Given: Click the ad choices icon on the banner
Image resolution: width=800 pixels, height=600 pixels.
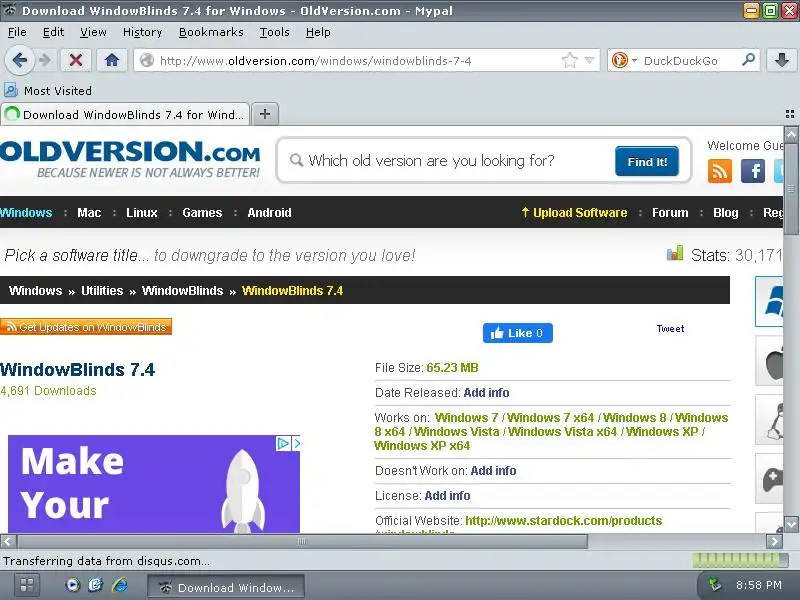Looking at the screenshot, I should [x=283, y=443].
